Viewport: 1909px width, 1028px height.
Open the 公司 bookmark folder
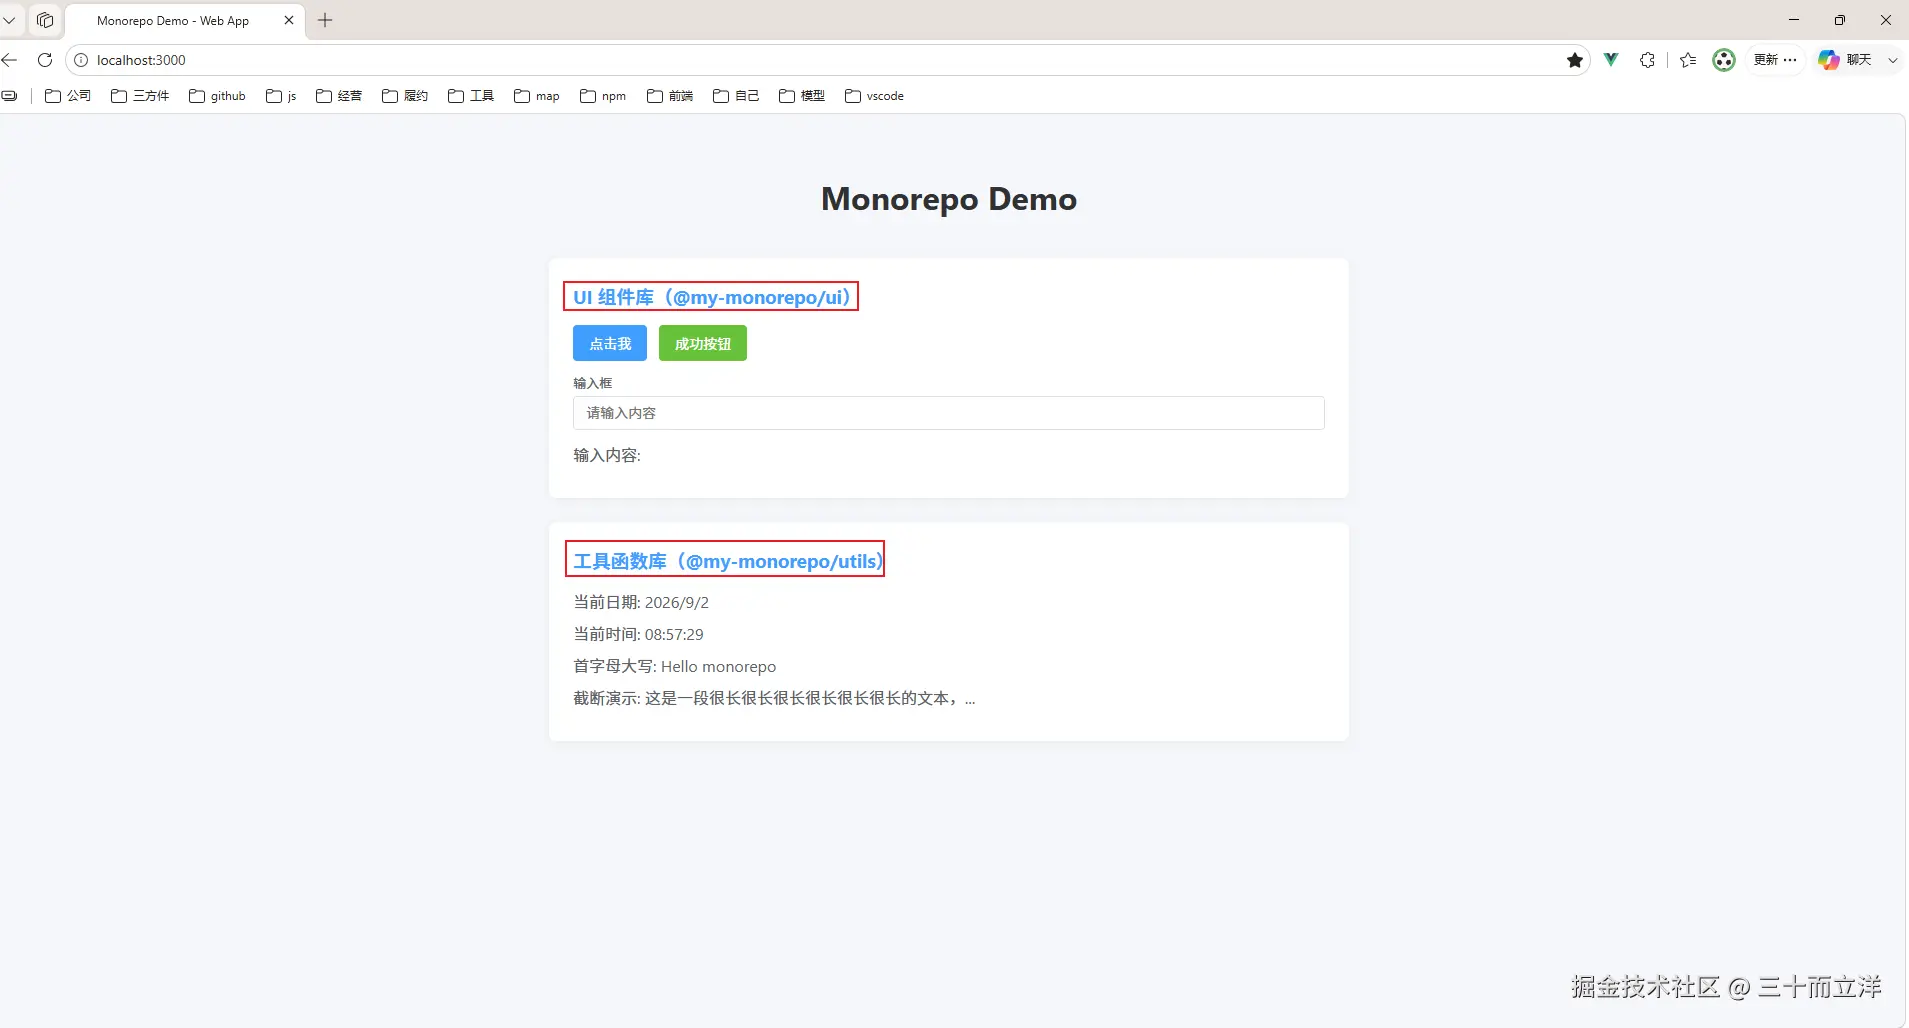pos(68,96)
